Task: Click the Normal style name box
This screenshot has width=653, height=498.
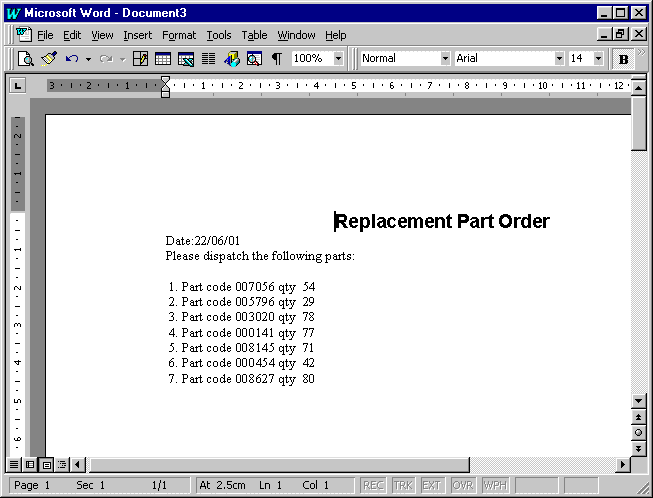Action: tap(401, 58)
